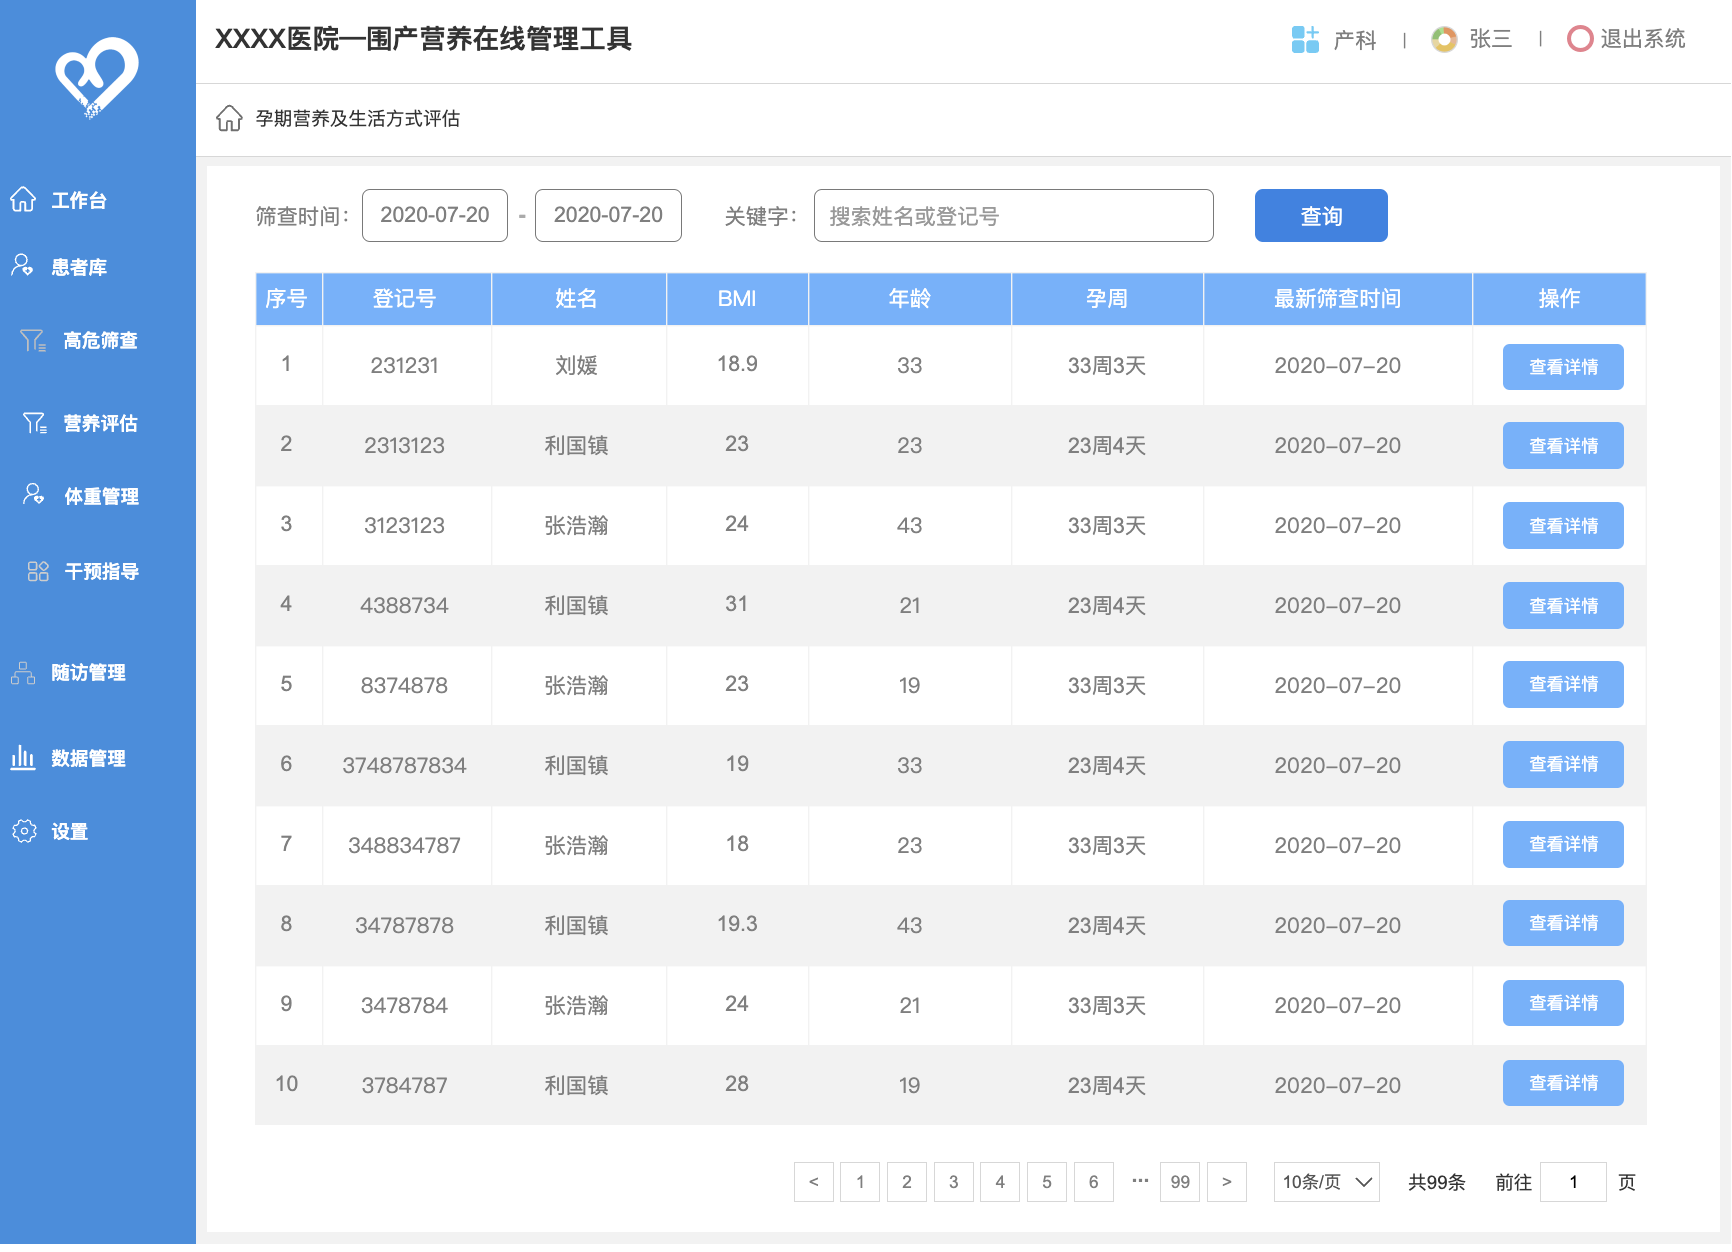Screen dimensions: 1732x1252
Task: Click the 退出系统 red circle icon
Action: point(1580,39)
